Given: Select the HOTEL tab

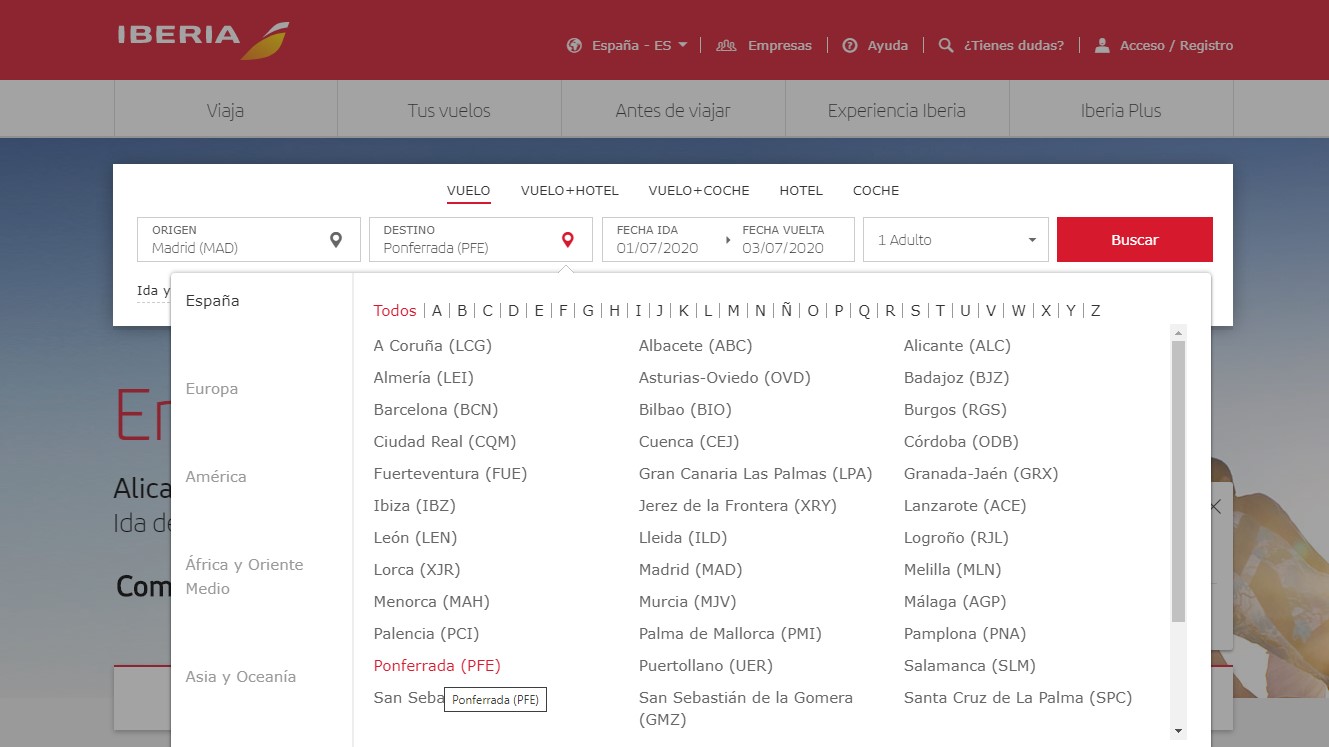Looking at the screenshot, I should (801, 190).
